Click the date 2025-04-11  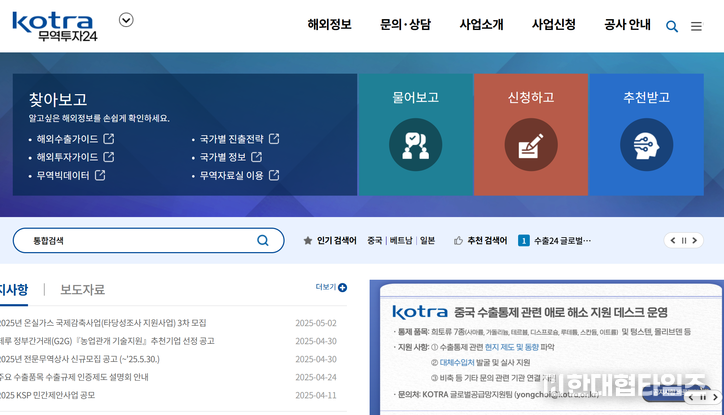[316, 395]
